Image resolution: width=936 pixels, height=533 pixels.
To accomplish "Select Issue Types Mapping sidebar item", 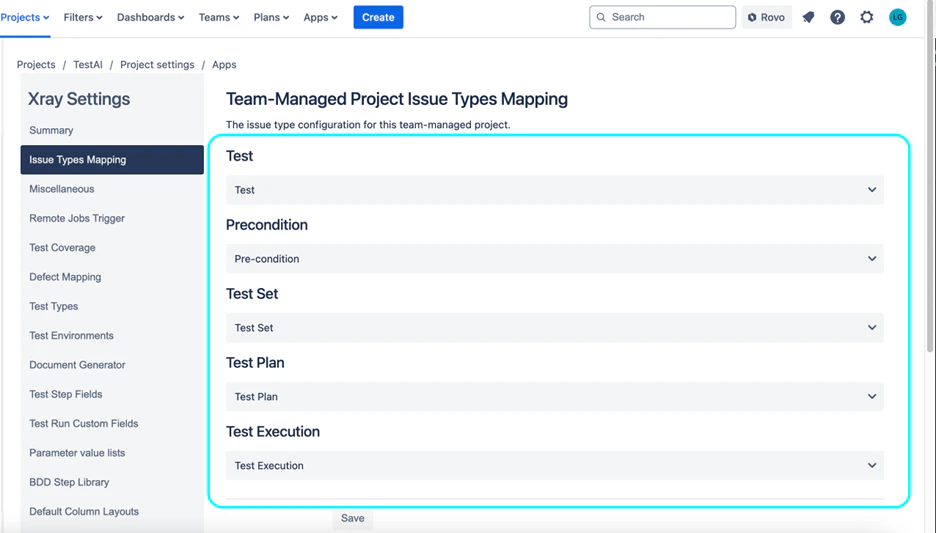I will click(x=112, y=159).
